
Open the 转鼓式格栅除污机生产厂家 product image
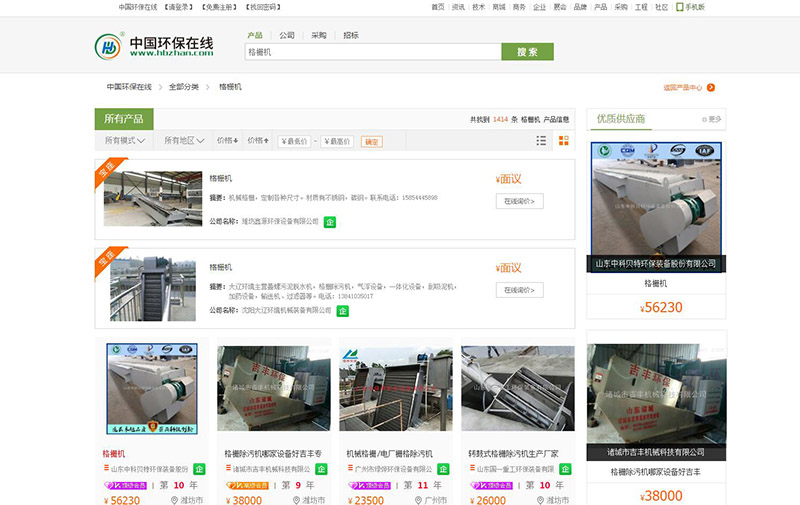point(518,388)
